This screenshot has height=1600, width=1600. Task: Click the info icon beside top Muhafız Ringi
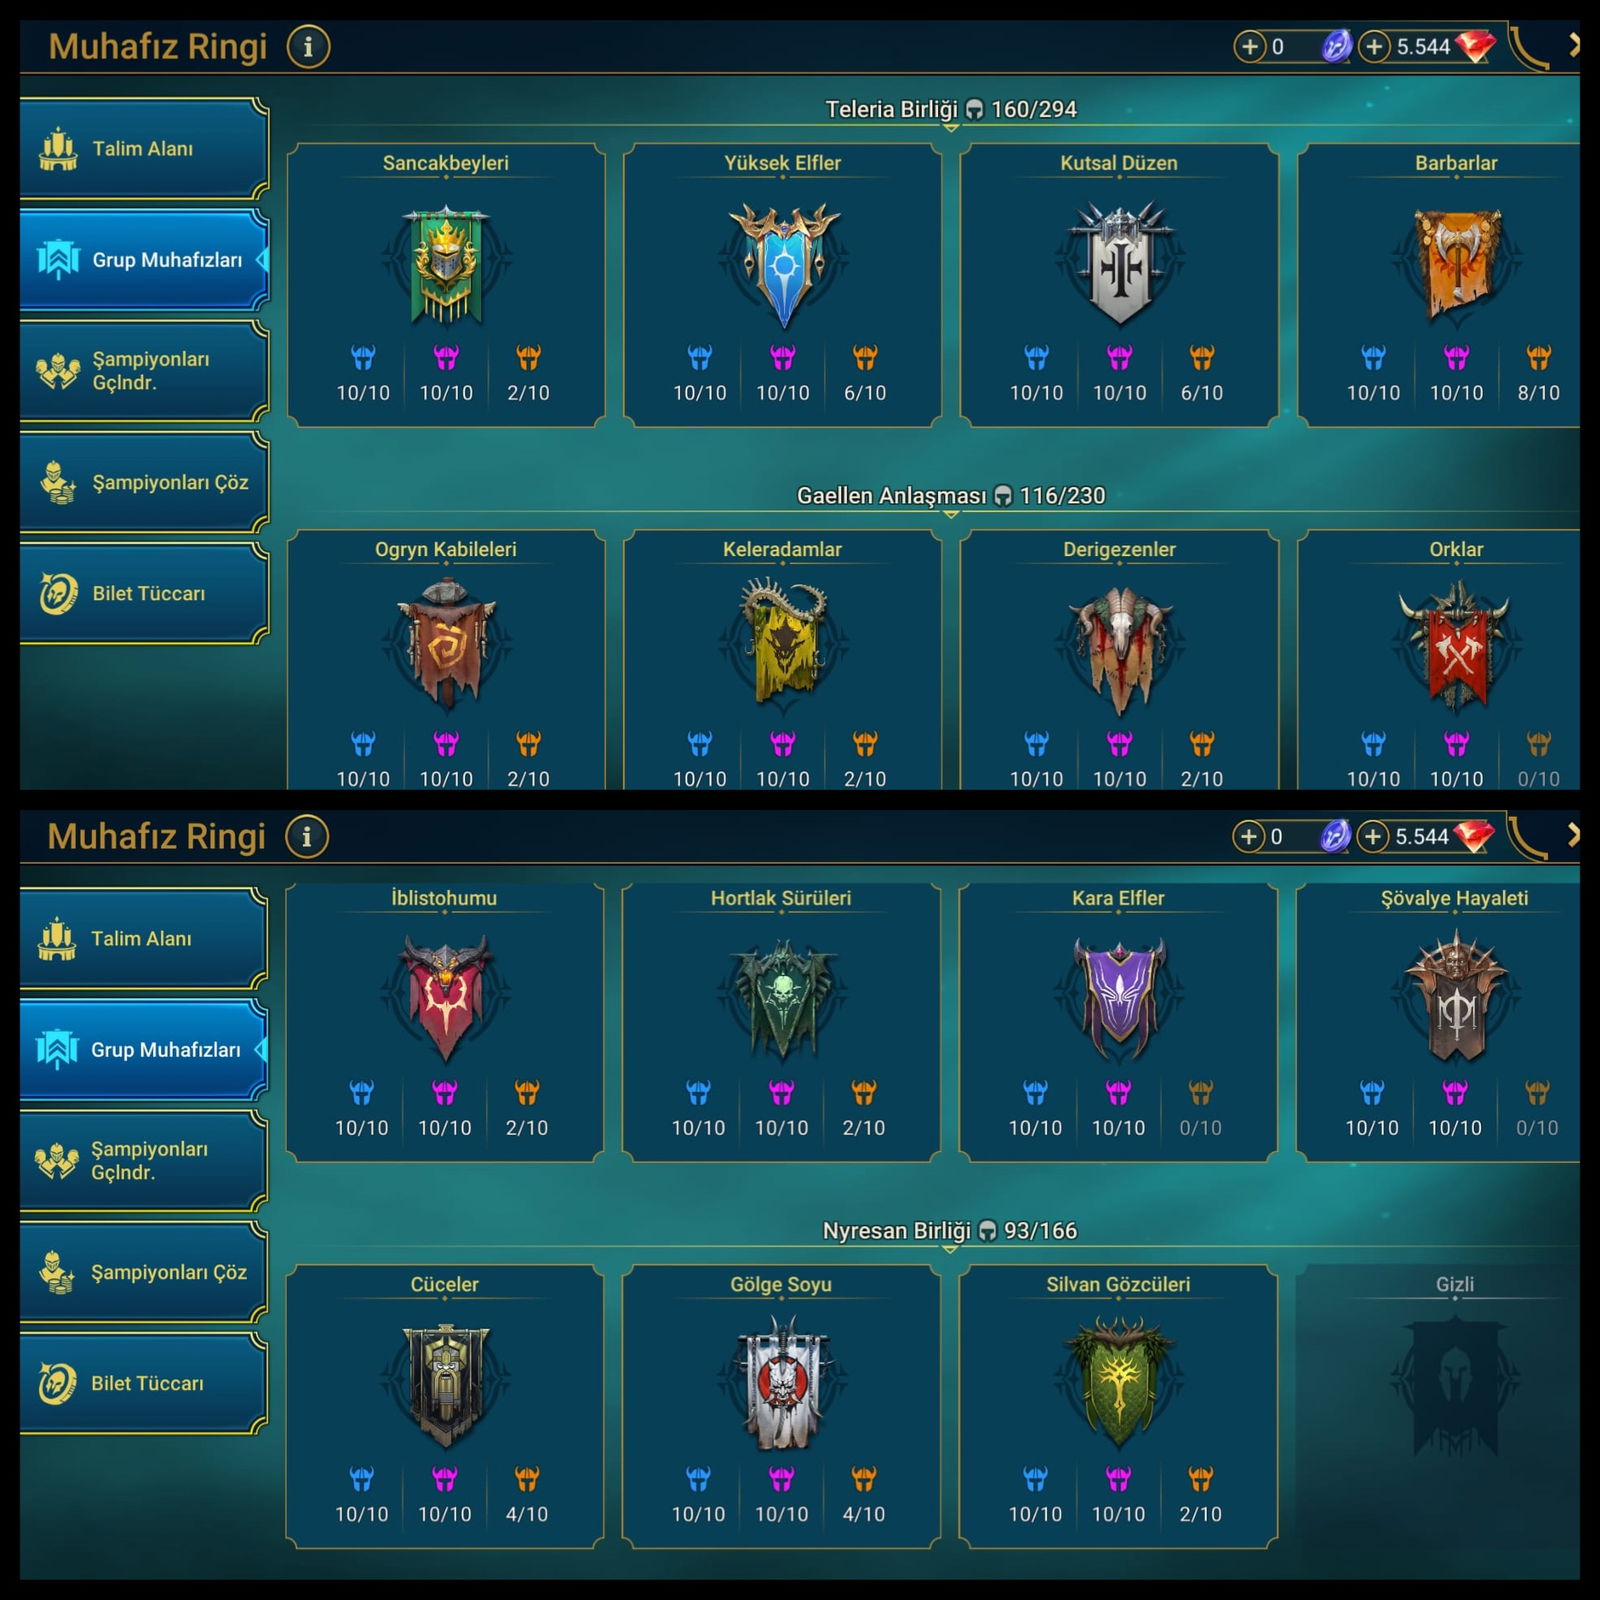pos(308,47)
